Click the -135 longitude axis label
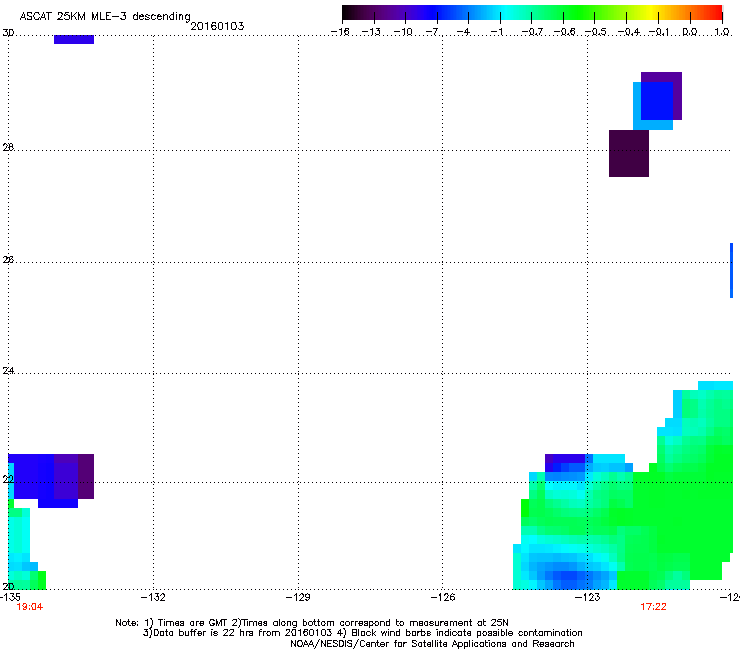 point(10,597)
